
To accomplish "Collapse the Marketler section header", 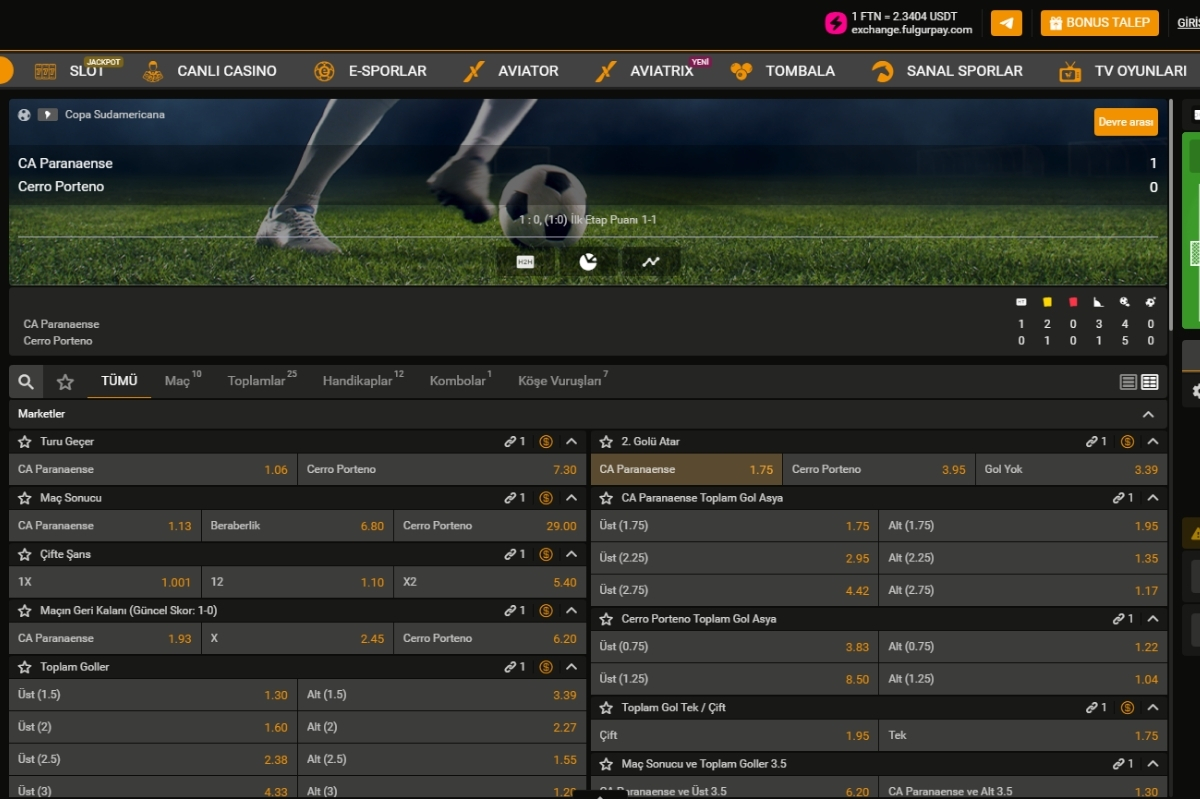I will (1148, 413).
